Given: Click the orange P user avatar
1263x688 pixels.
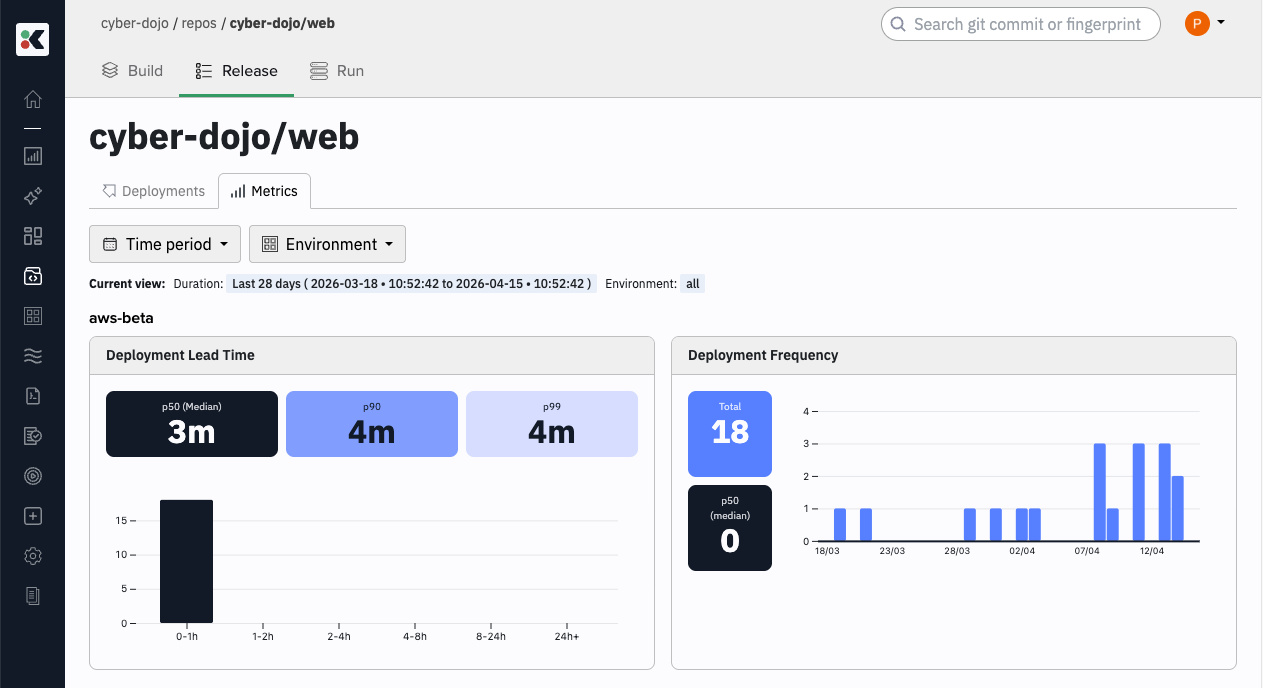Looking at the screenshot, I should click(x=1197, y=23).
